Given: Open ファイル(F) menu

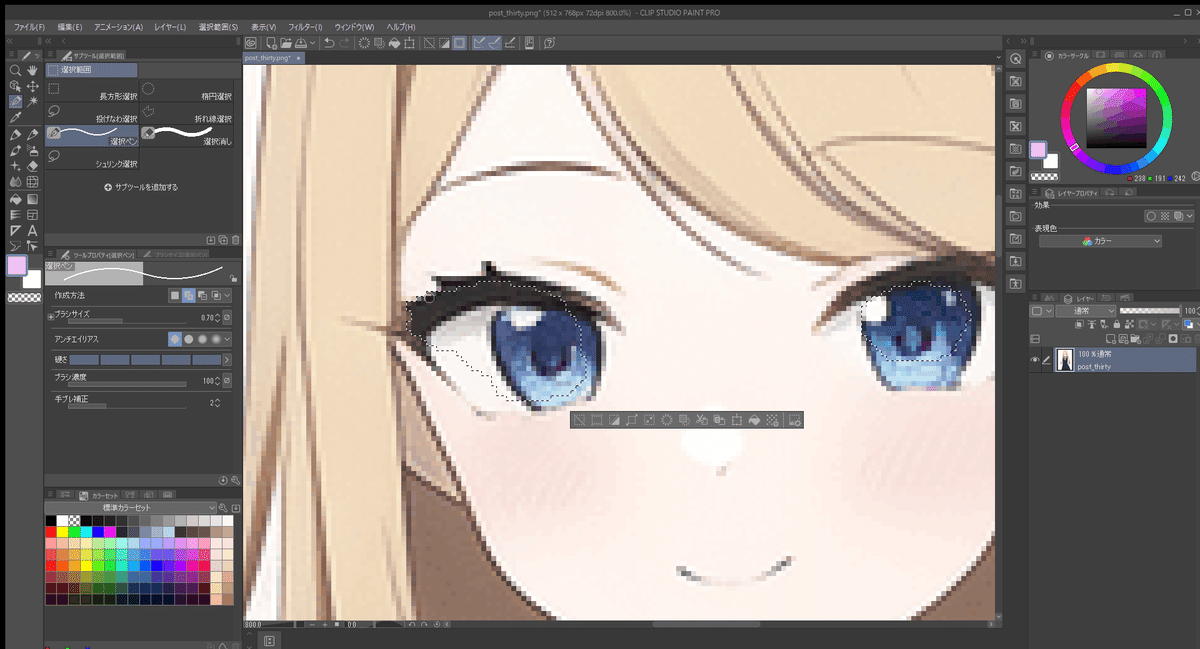Looking at the screenshot, I should [30, 26].
